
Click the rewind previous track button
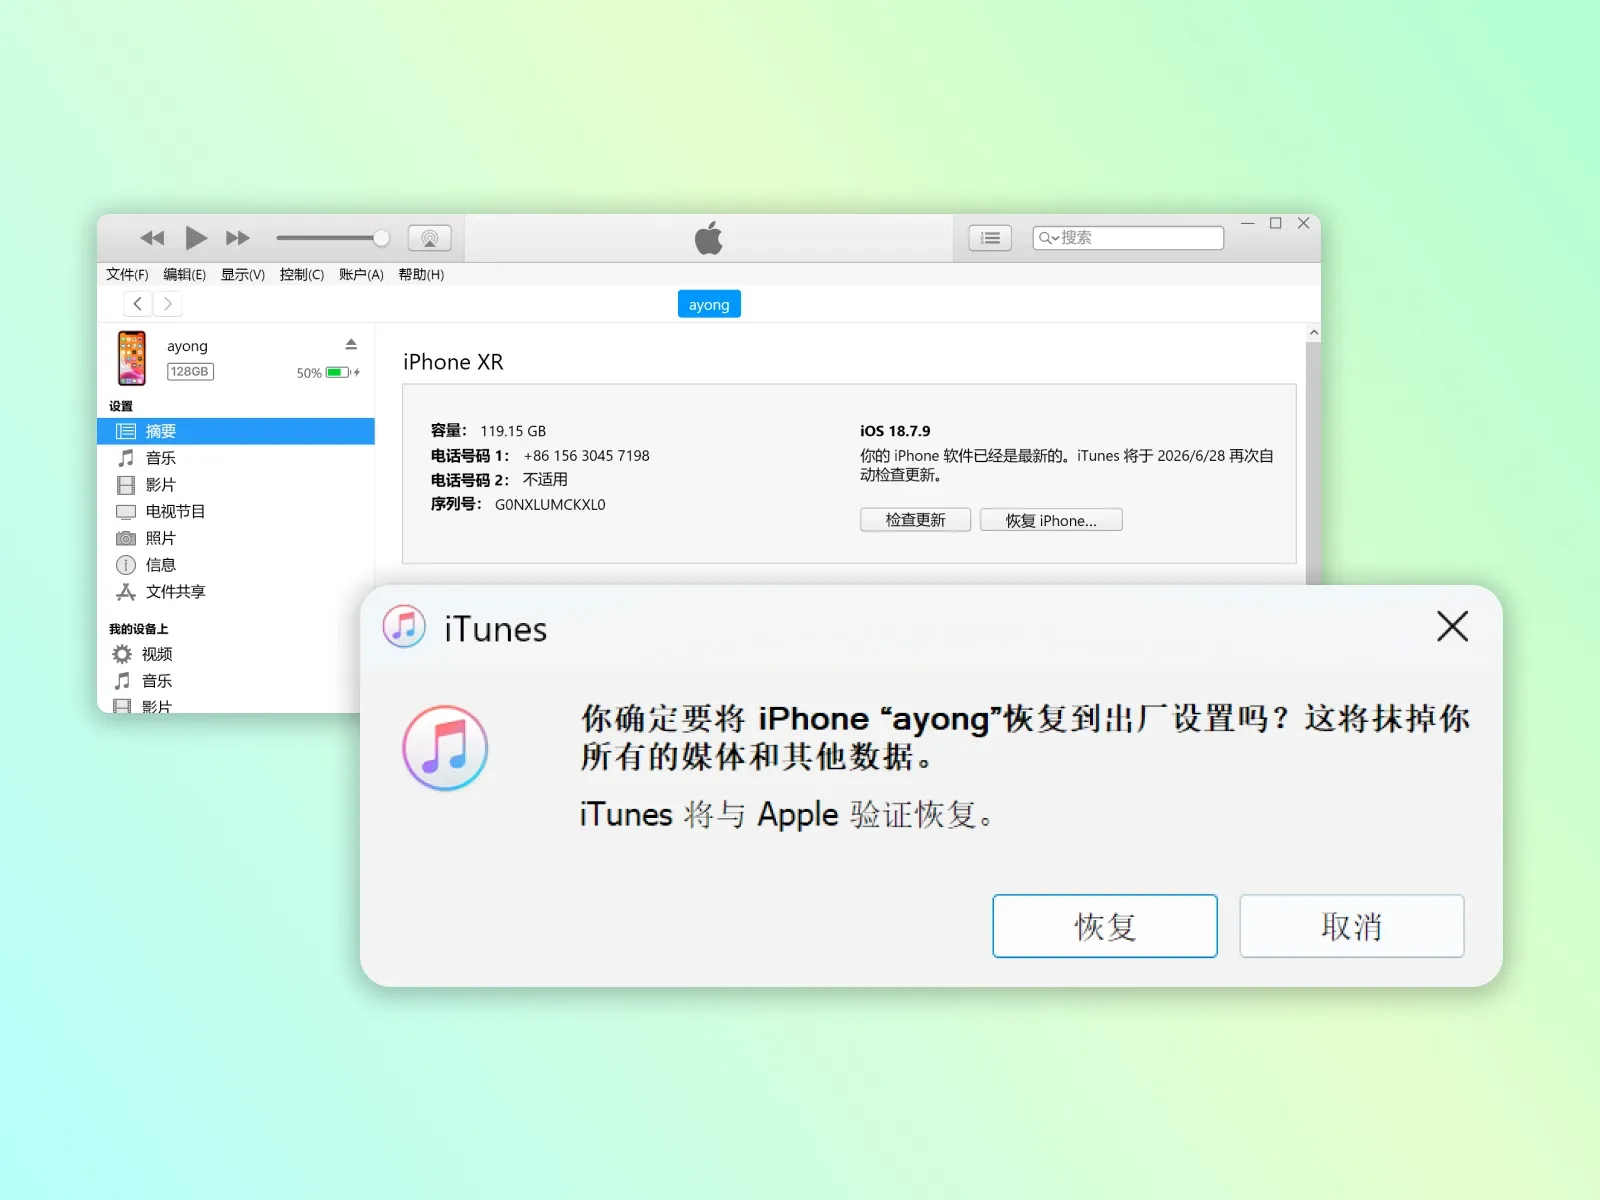coord(152,238)
